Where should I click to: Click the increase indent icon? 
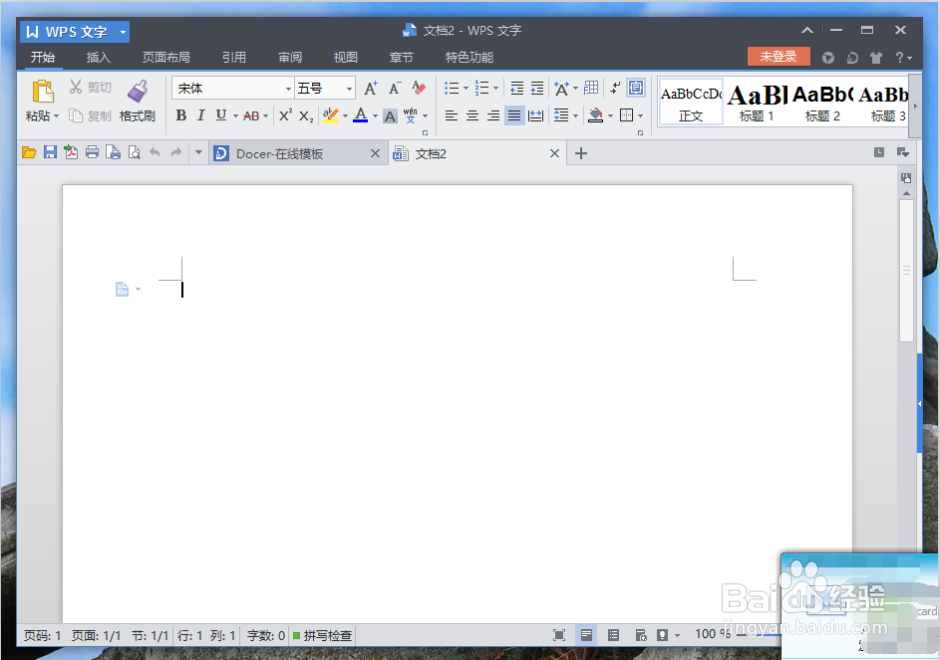pyautogui.click(x=537, y=89)
